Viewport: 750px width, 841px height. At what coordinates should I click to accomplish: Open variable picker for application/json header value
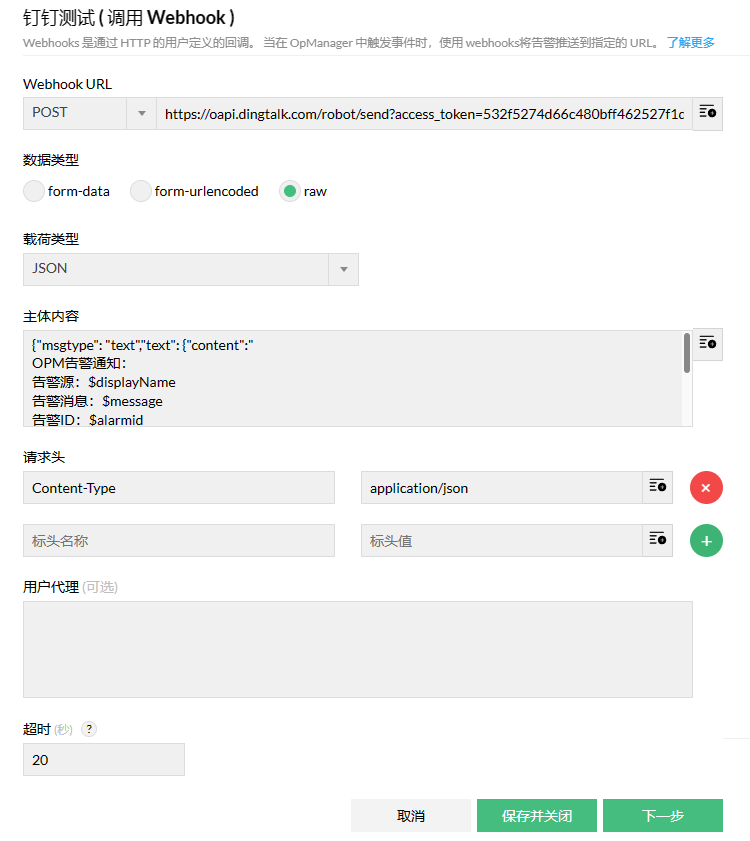[x=657, y=487]
